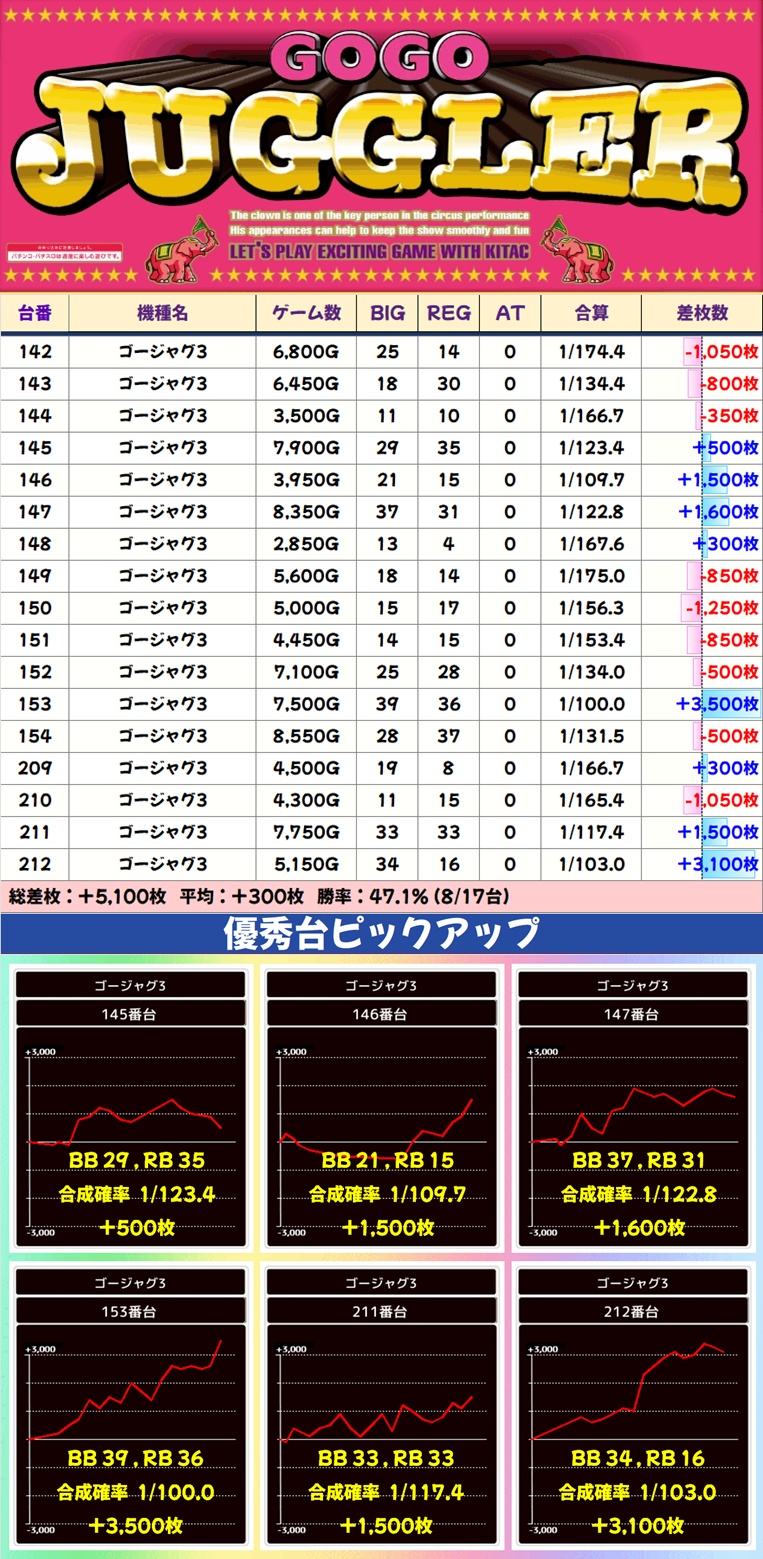Viewport: 763px width, 1559px height.
Task: Open the 145番台 graph card
Action: (130, 1108)
